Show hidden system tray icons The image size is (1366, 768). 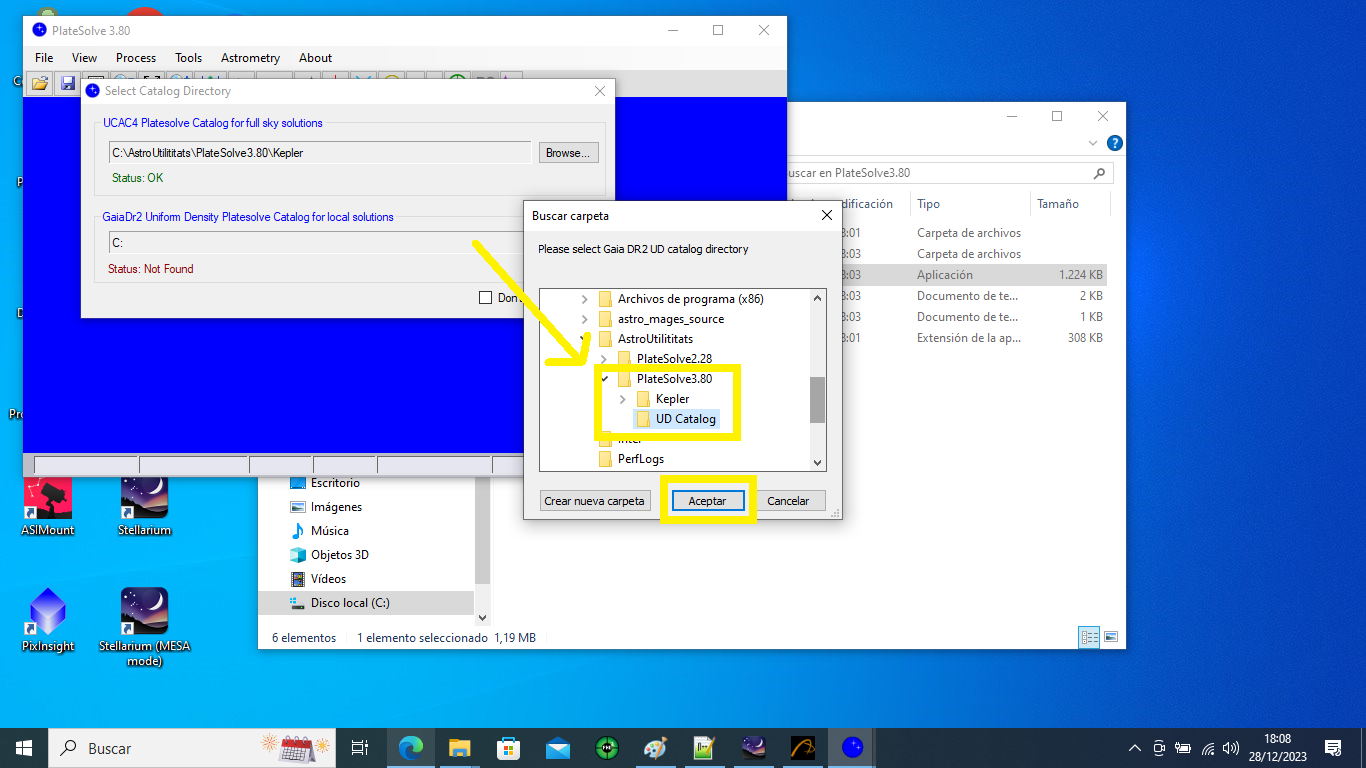1135,748
